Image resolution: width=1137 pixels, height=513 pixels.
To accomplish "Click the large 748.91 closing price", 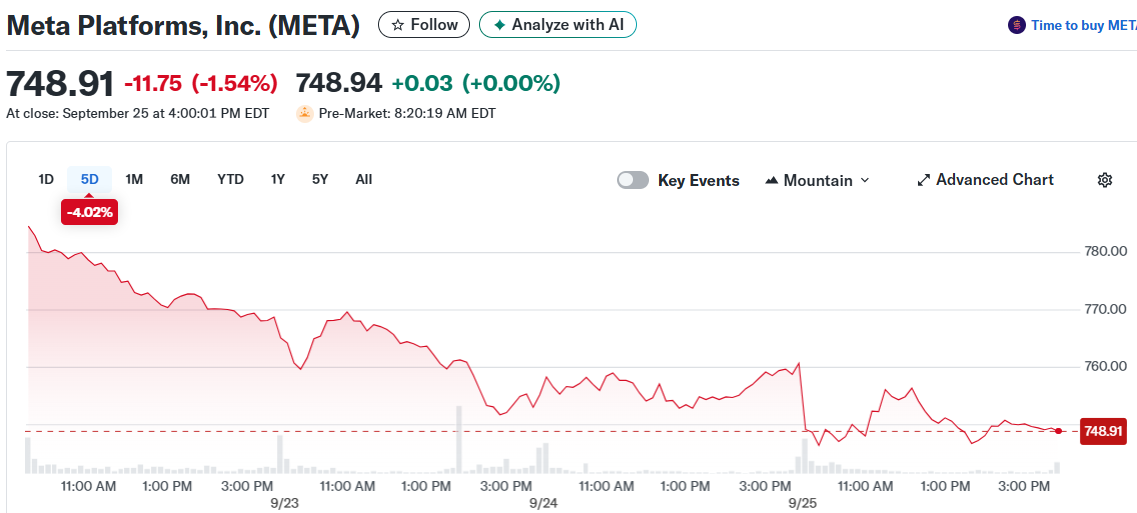I will 60,84.
